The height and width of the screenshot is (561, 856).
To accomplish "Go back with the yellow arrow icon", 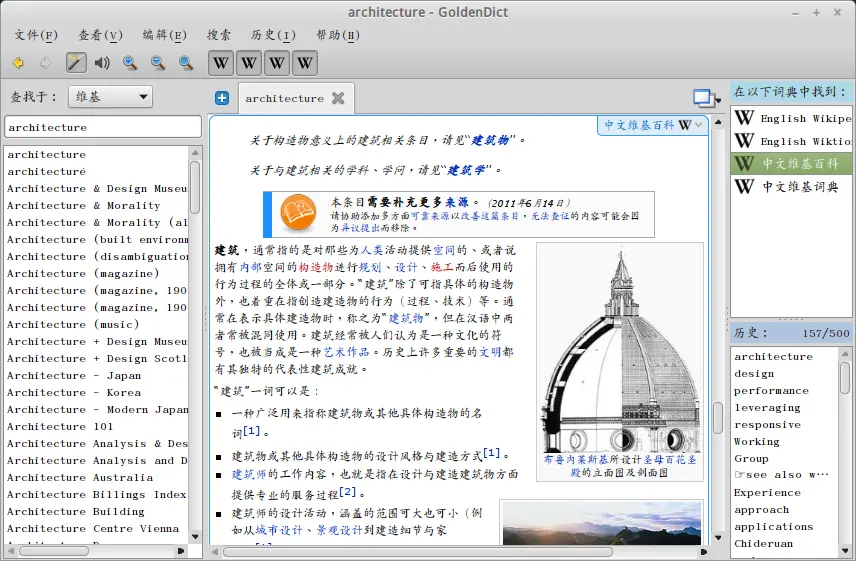I will coord(18,63).
